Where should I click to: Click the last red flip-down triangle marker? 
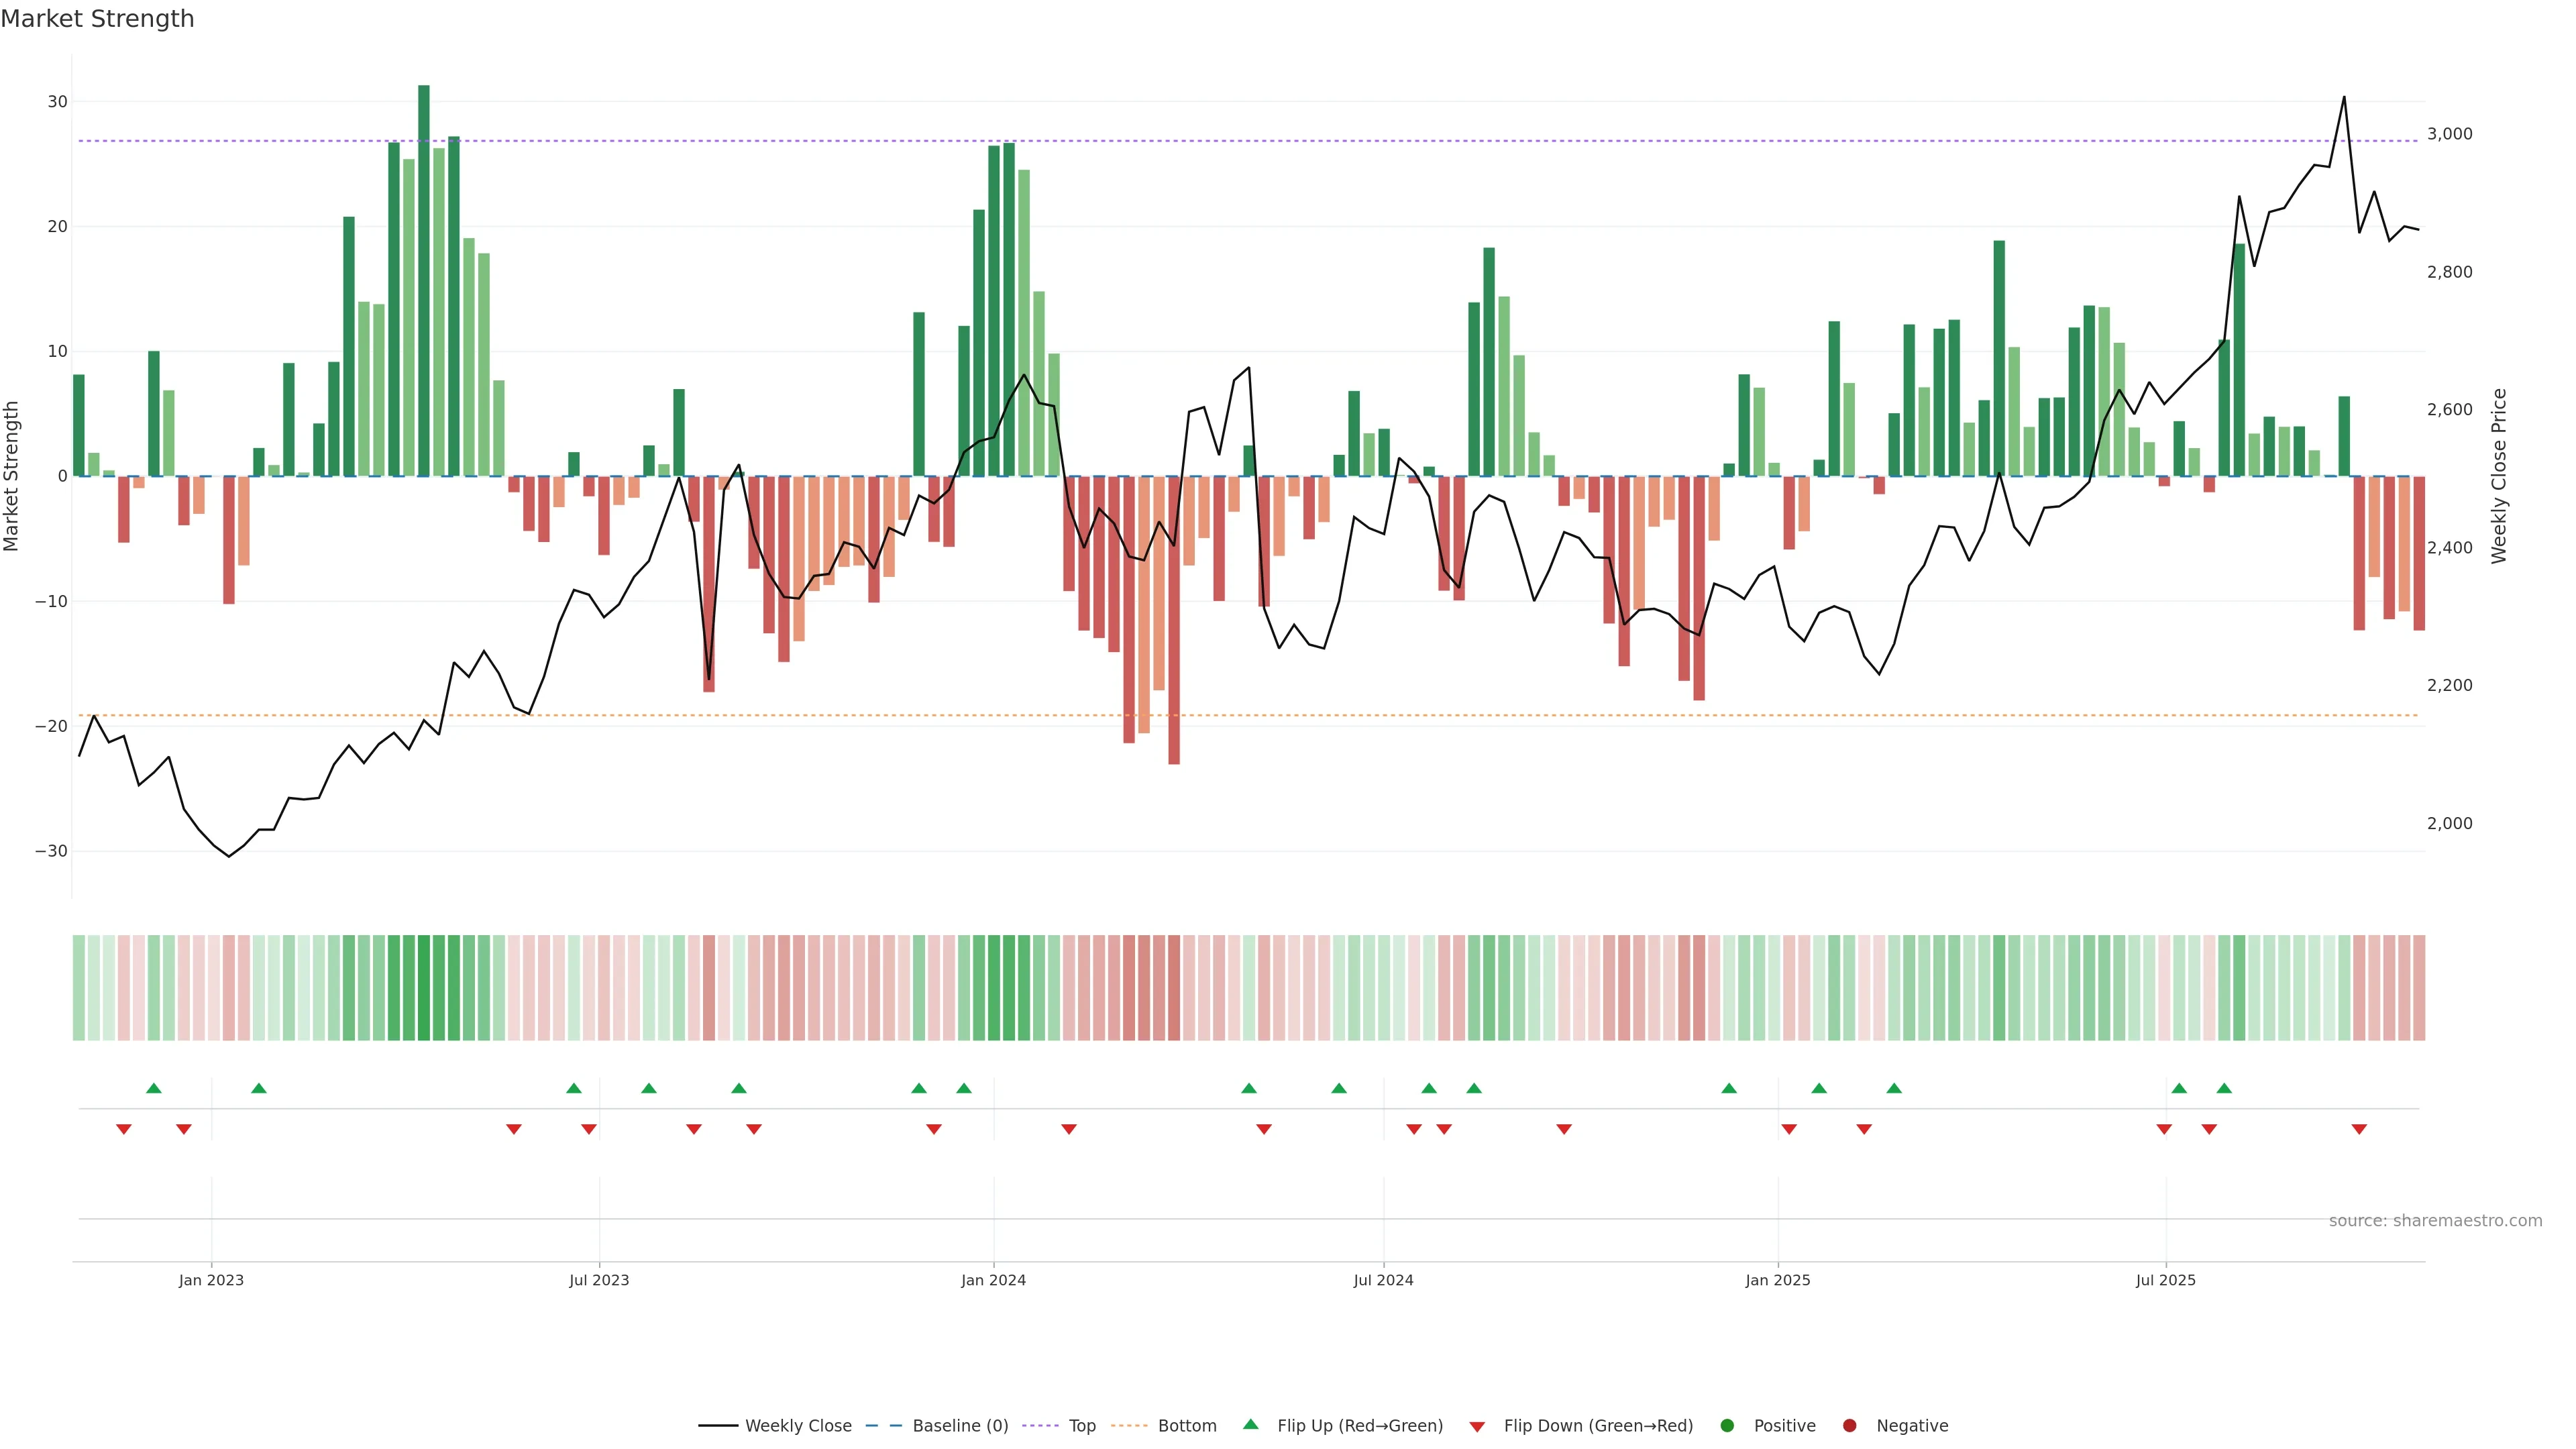pos(2359,1129)
